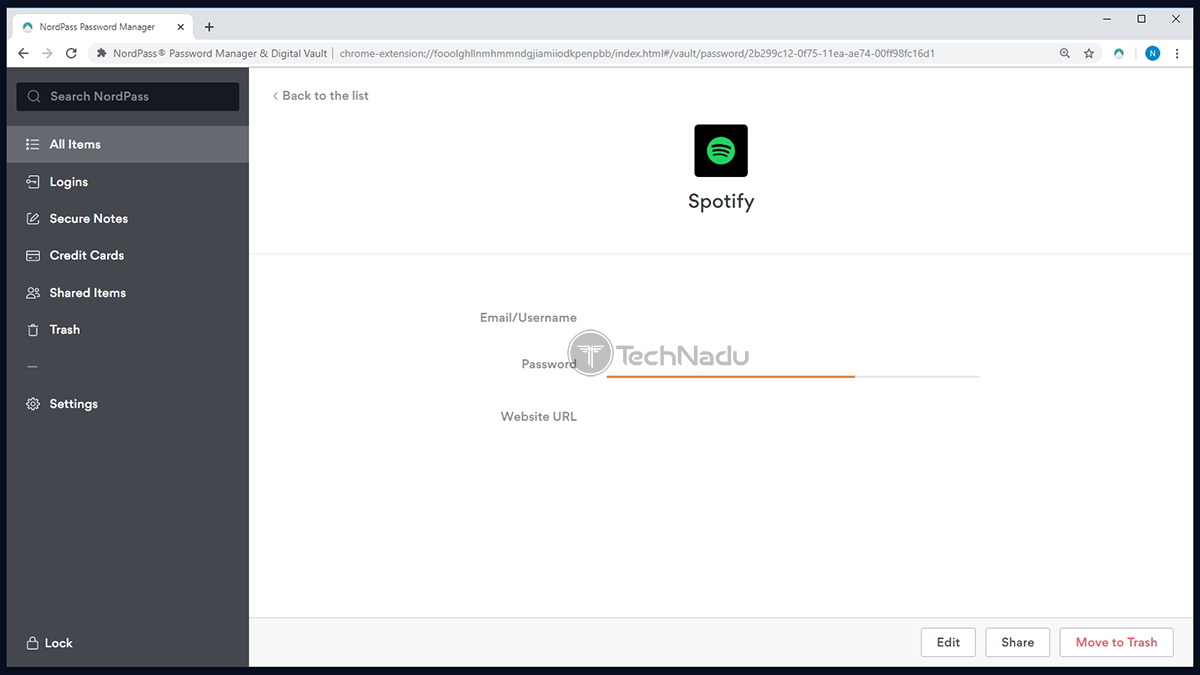This screenshot has height=675, width=1200.
Task: Click the Password field label
Action: (x=549, y=364)
